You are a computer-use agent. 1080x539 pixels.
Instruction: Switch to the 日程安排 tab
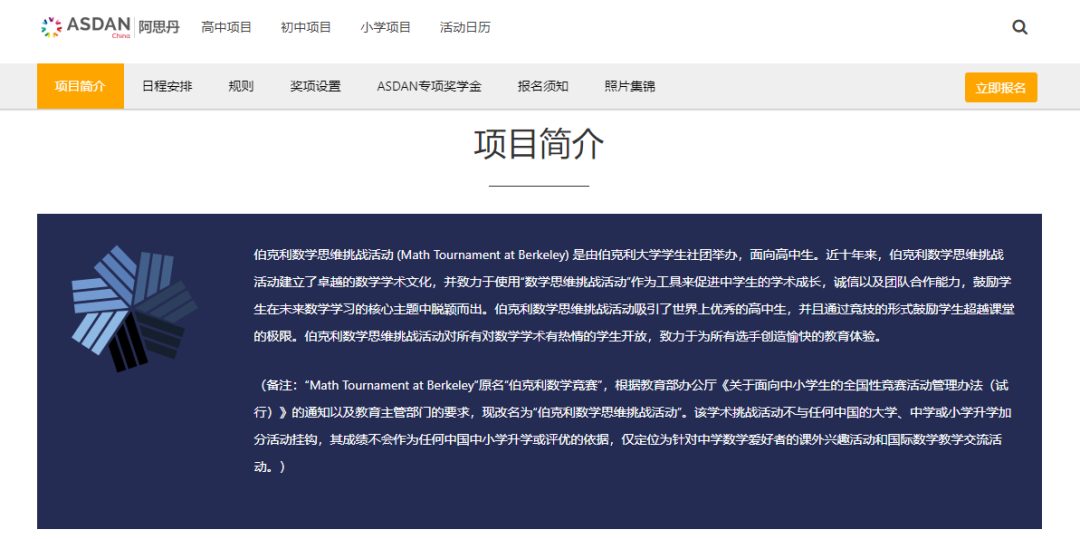pyautogui.click(x=167, y=87)
